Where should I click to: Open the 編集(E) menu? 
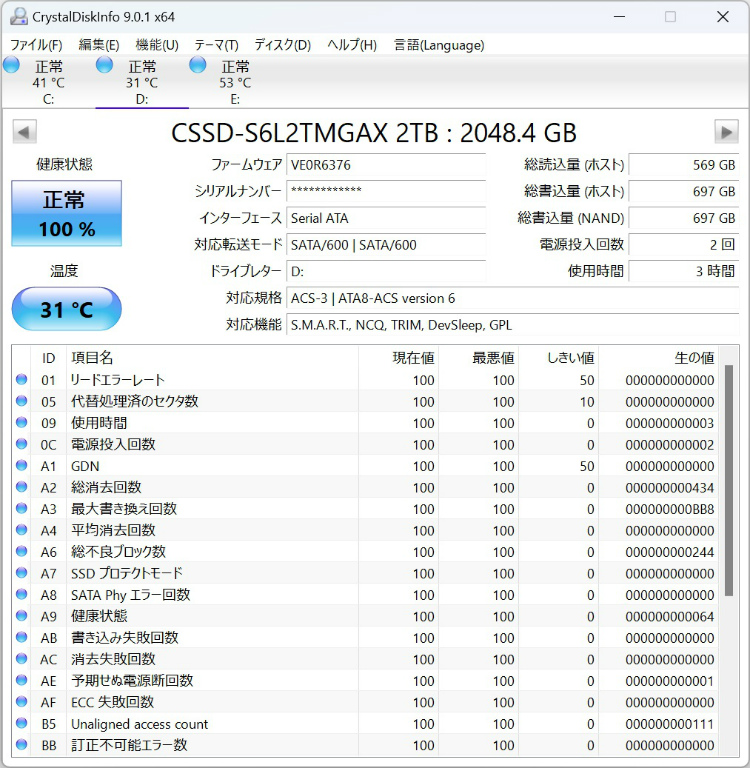point(98,45)
